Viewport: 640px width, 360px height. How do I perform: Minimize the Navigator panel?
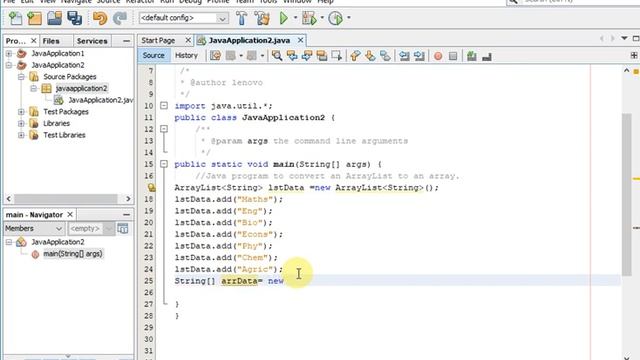tap(127, 215)
